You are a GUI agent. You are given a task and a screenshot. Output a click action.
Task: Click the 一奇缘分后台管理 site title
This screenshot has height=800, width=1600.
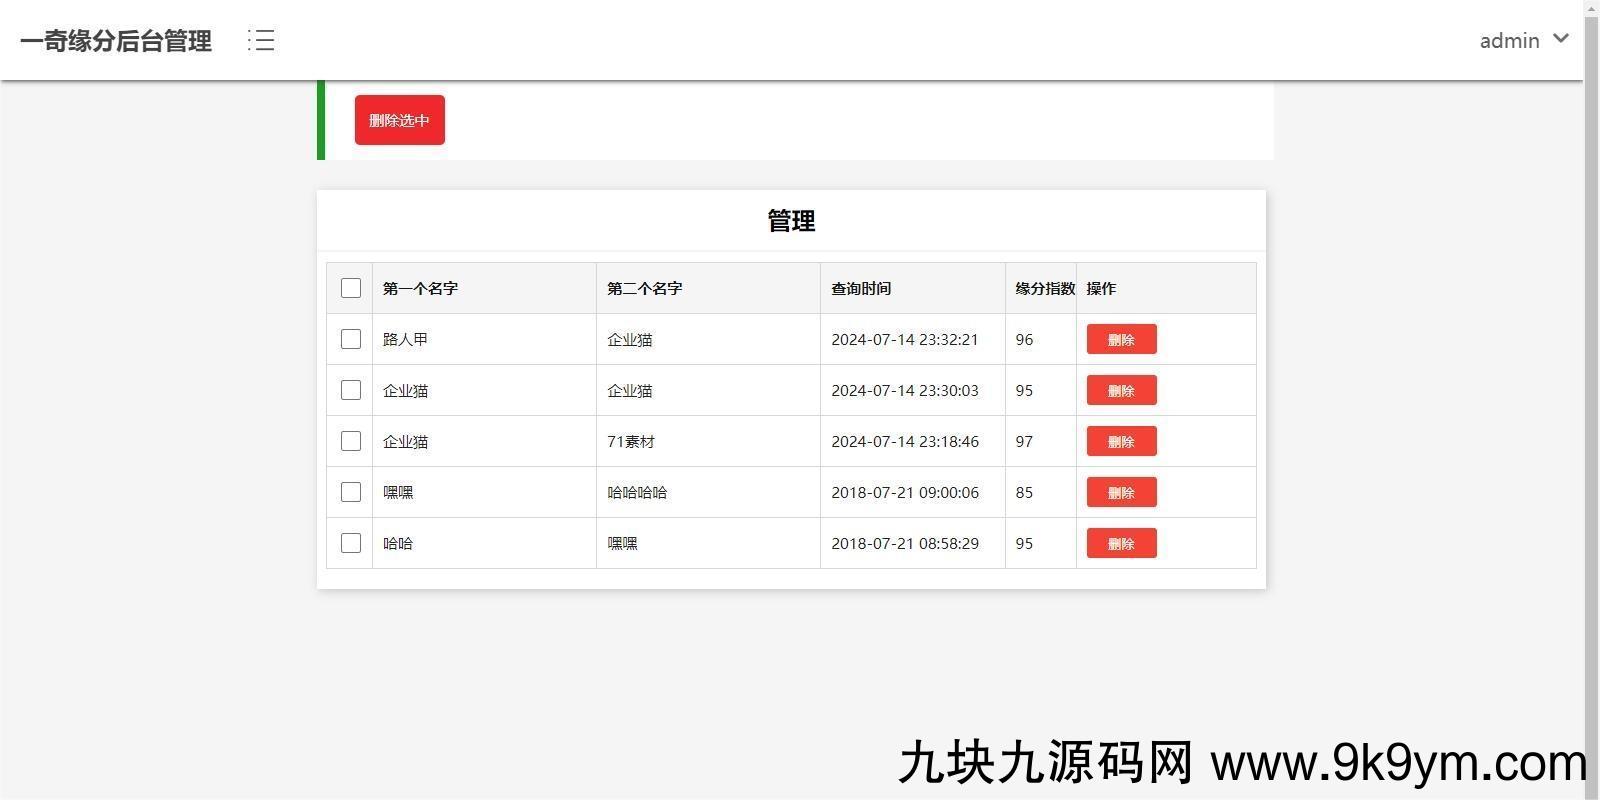coord(116,41)
